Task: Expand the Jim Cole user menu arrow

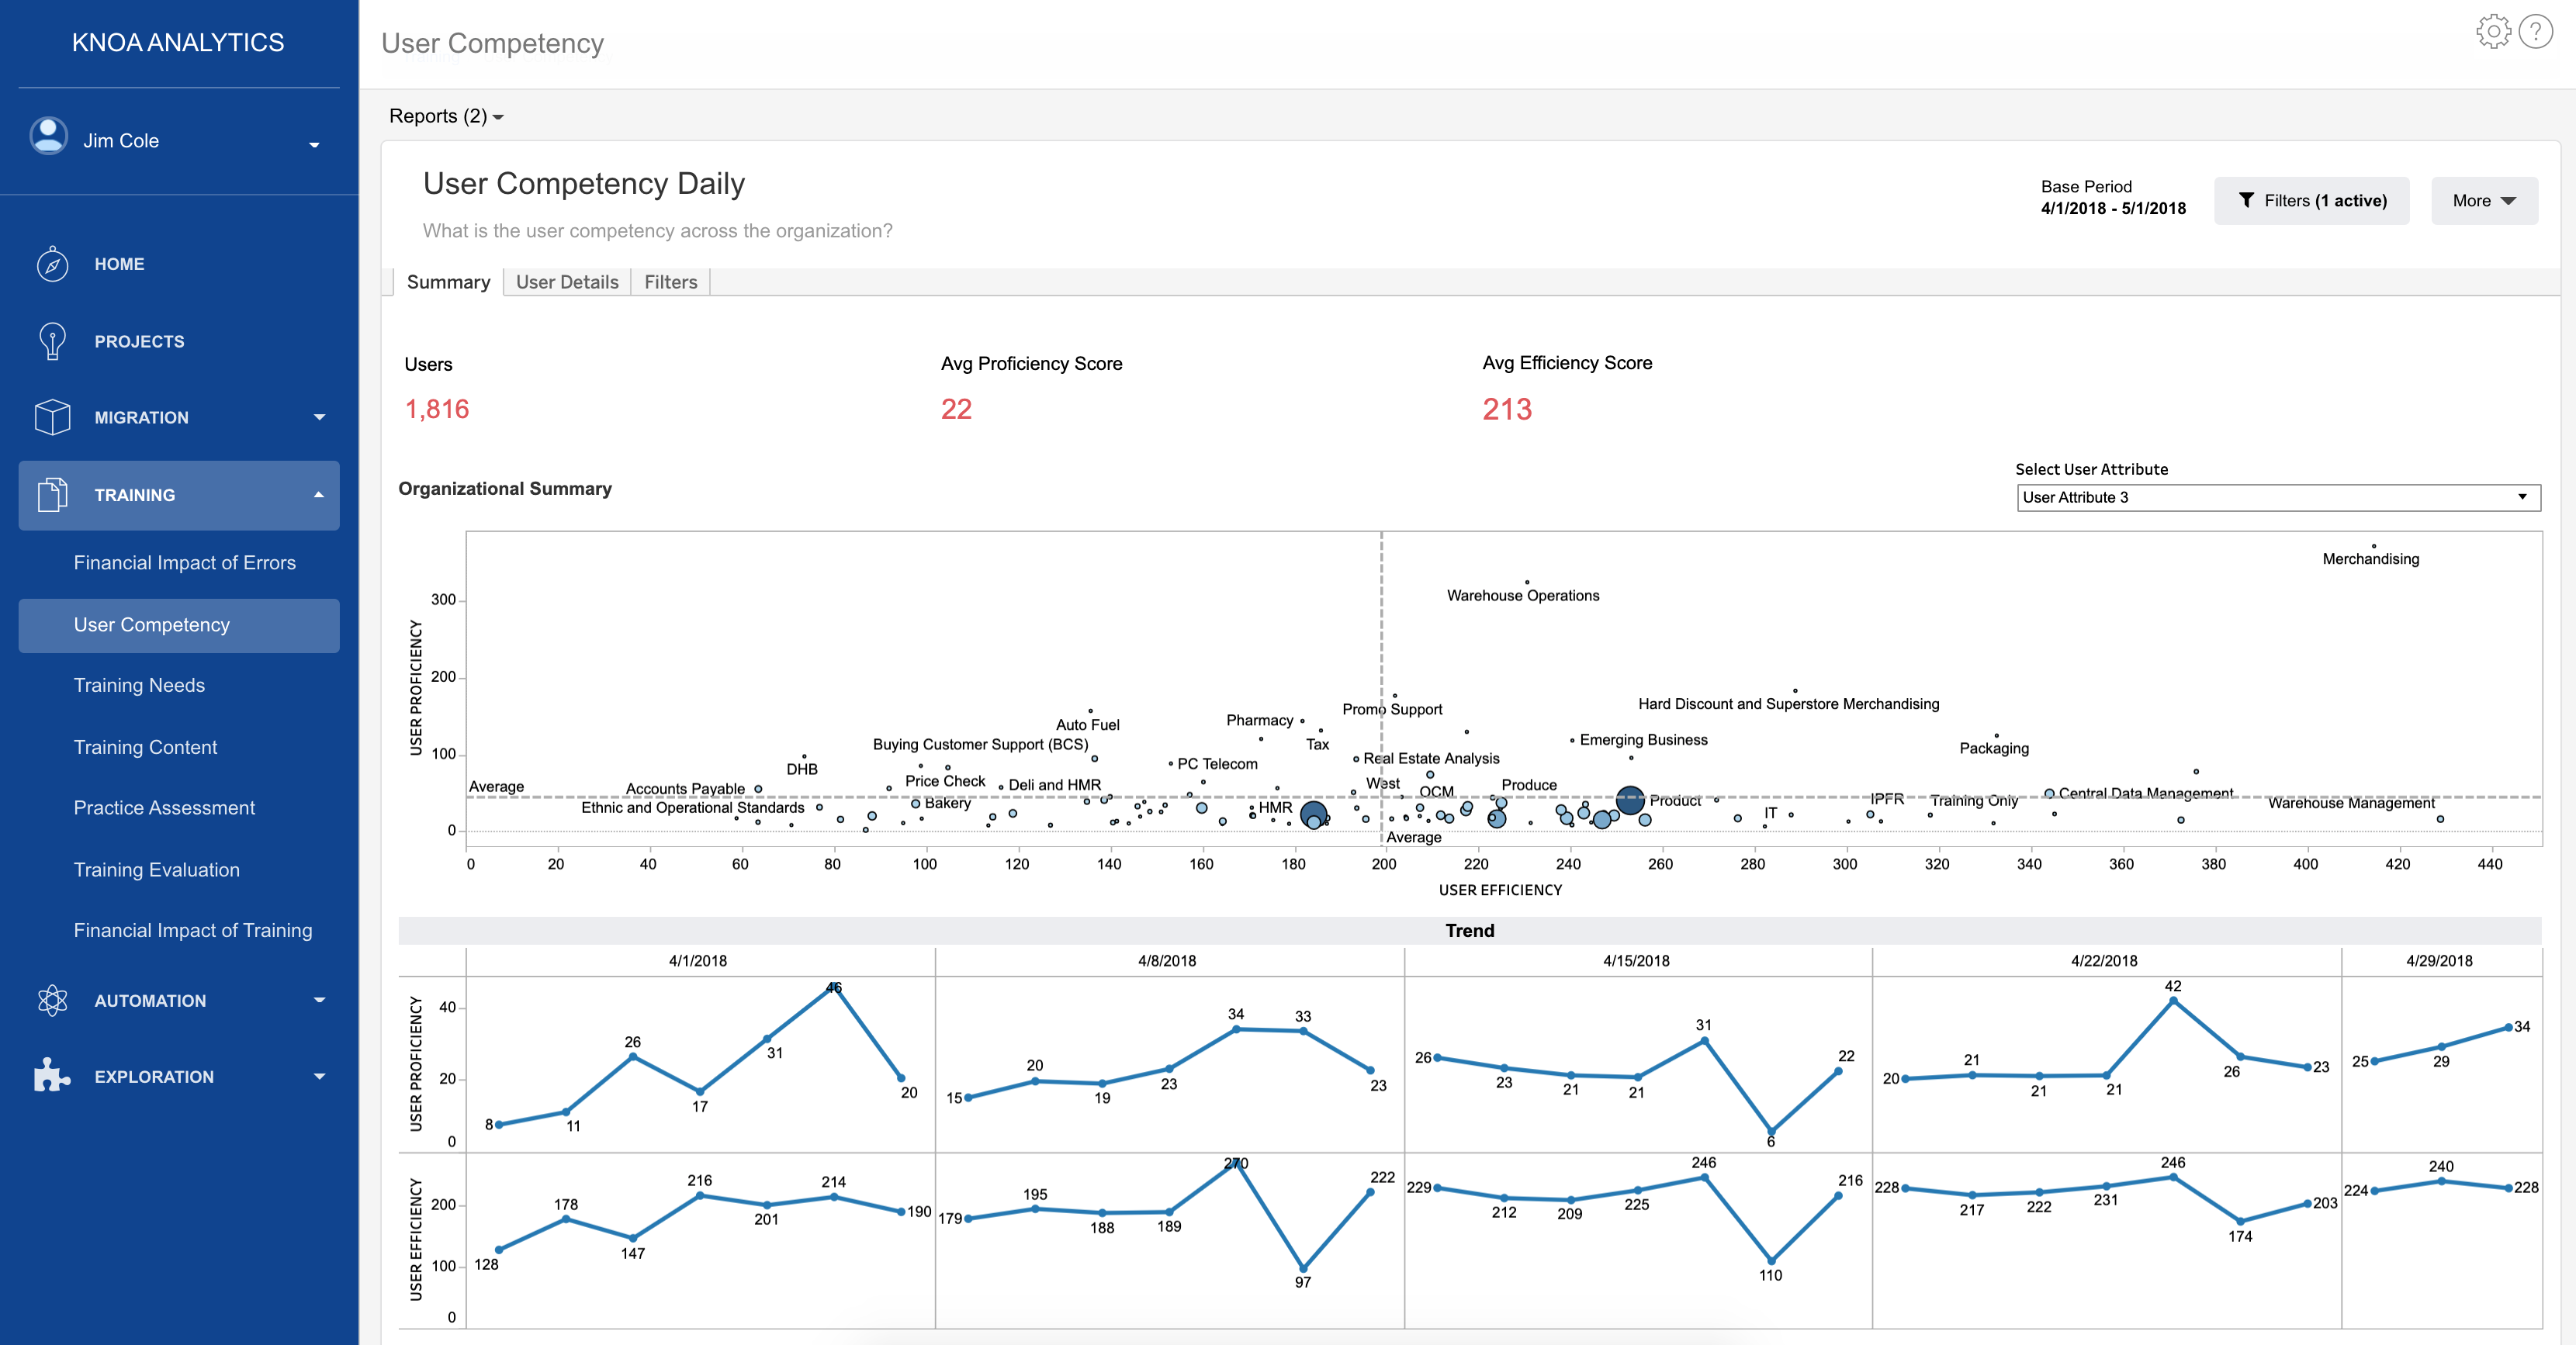Action: click(314, 145)
